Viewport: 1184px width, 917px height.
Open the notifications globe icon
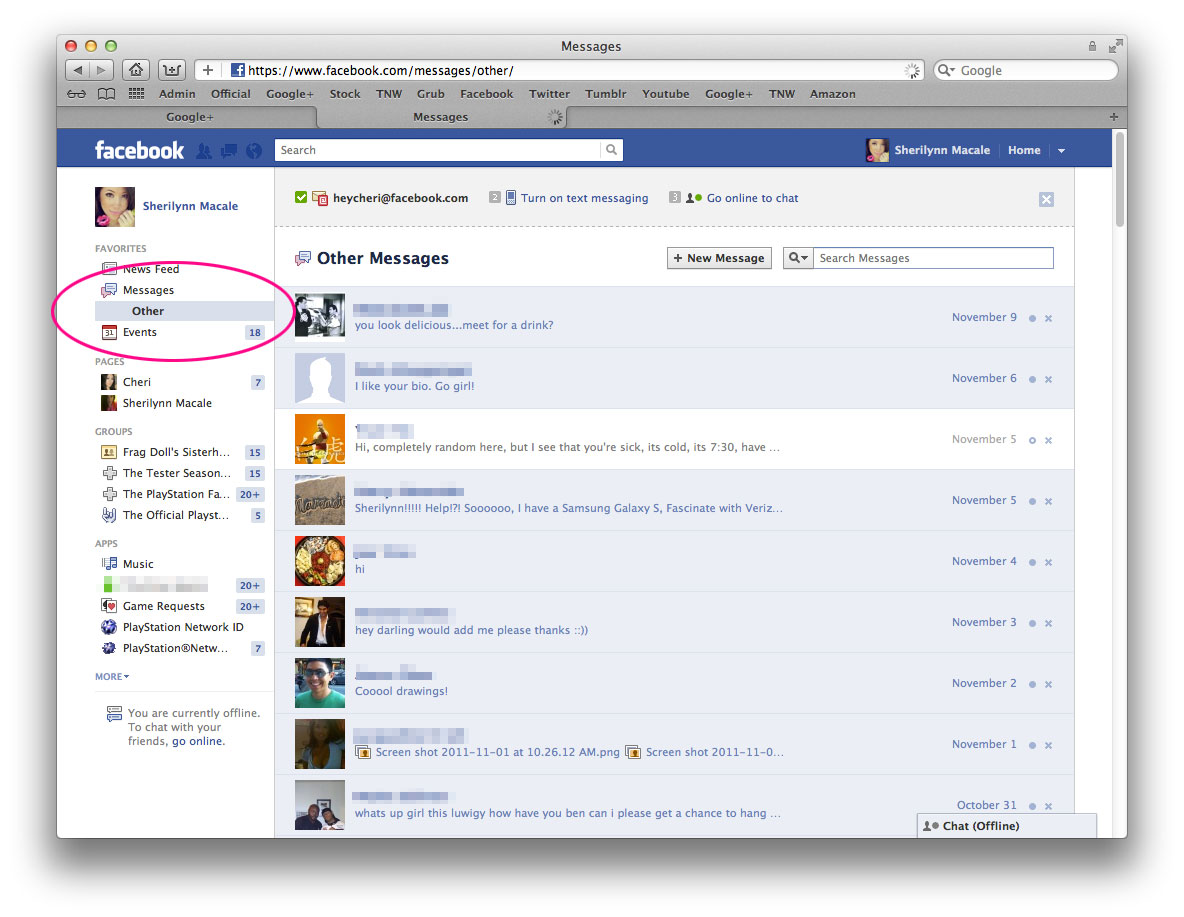pos(254,151)
